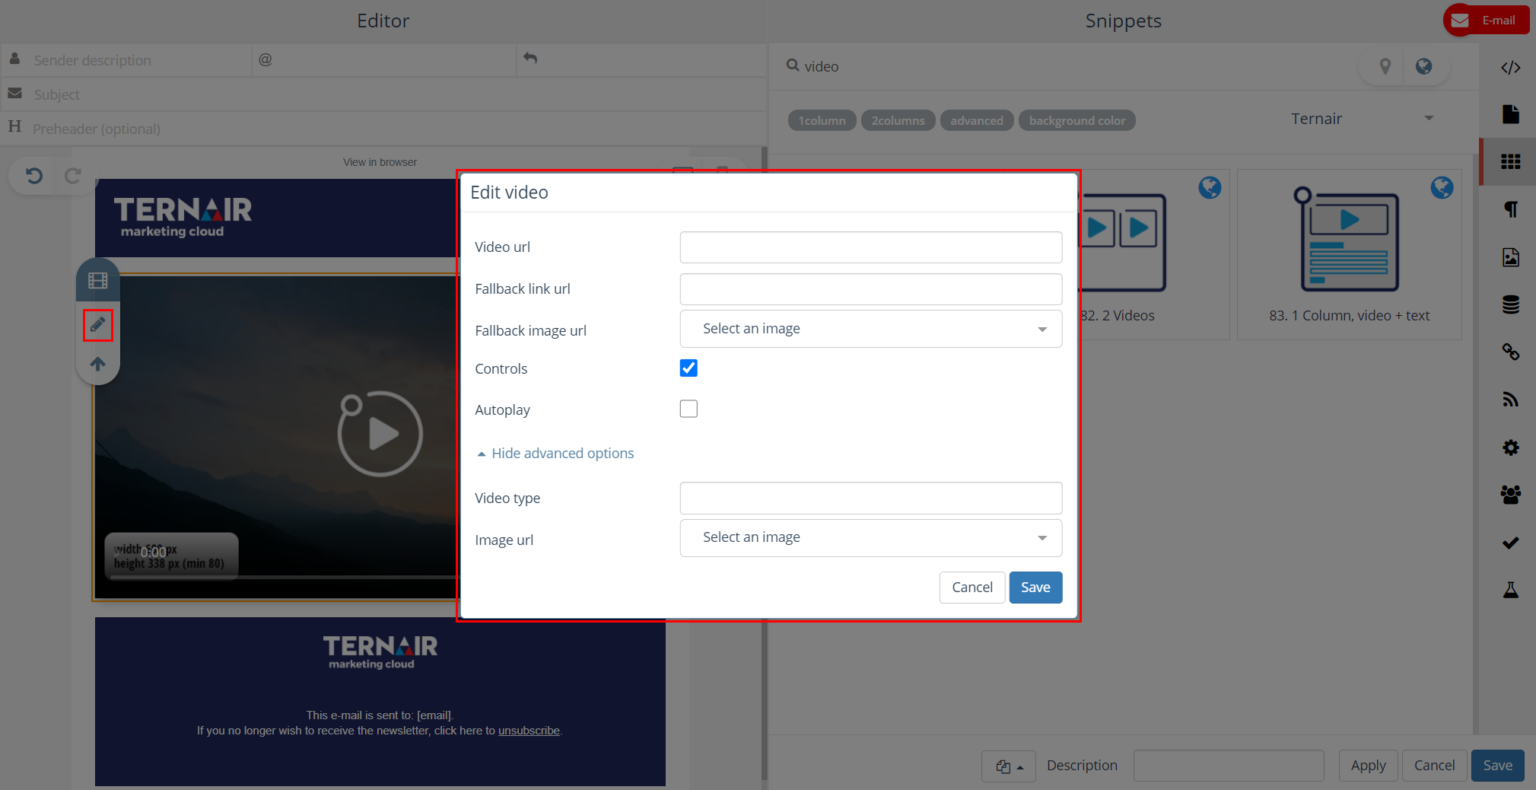Open the paragraph text panel icon
The height and width of the screenshot is (790, 1536).
(1510, 209)
